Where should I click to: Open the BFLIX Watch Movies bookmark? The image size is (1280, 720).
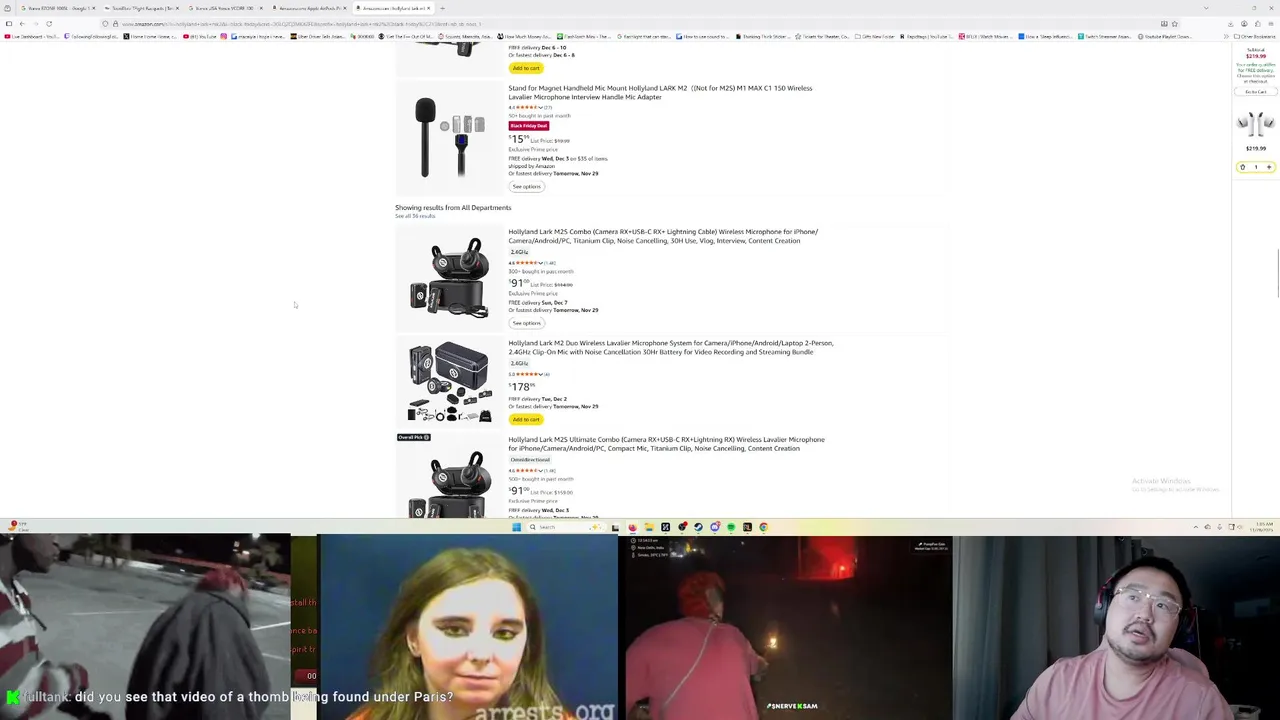[x=984, y=37]
